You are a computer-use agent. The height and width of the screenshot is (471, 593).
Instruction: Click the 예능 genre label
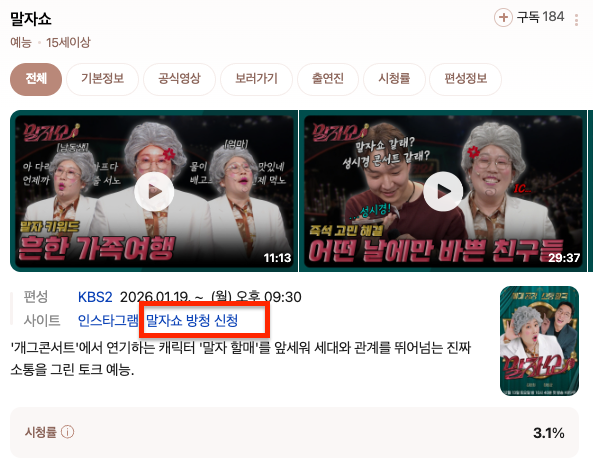pyautogui.click(x=21, y=42)
